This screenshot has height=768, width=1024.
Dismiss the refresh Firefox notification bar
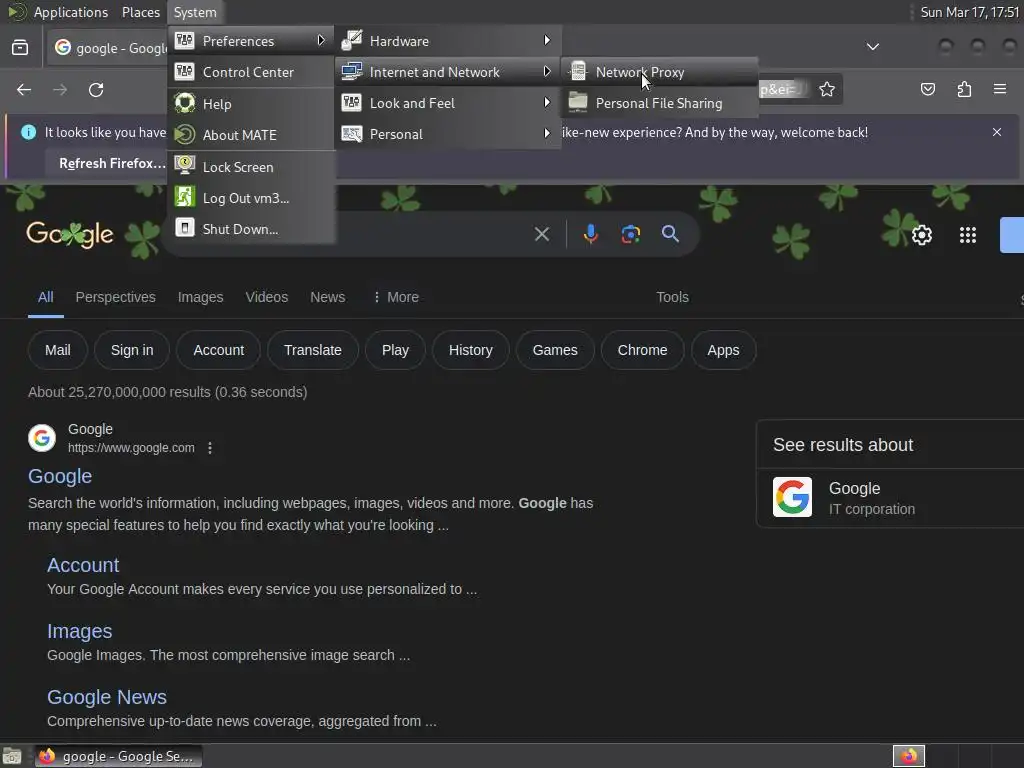[x=997, y=132]
